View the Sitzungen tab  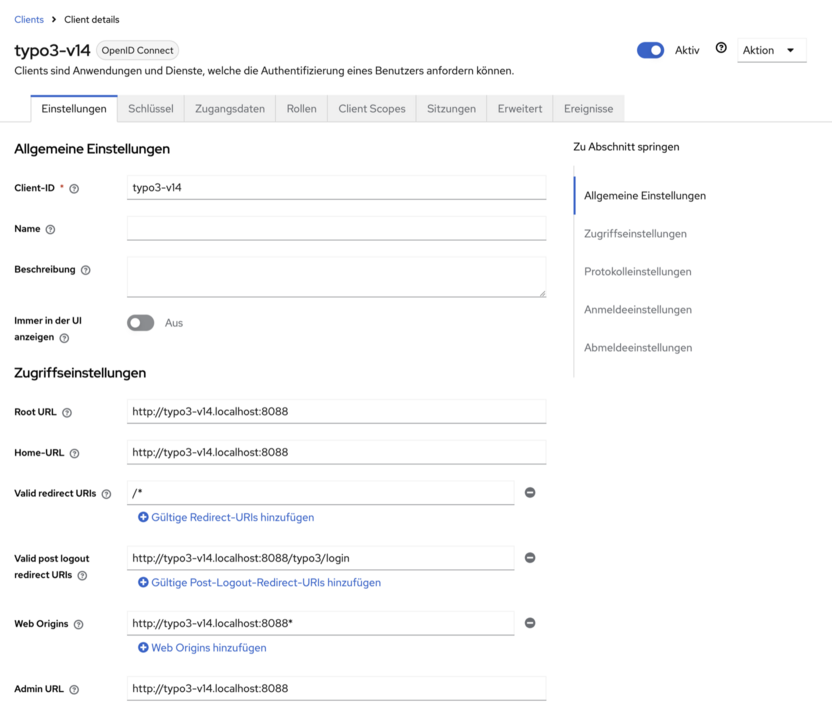tap(452, 109)
